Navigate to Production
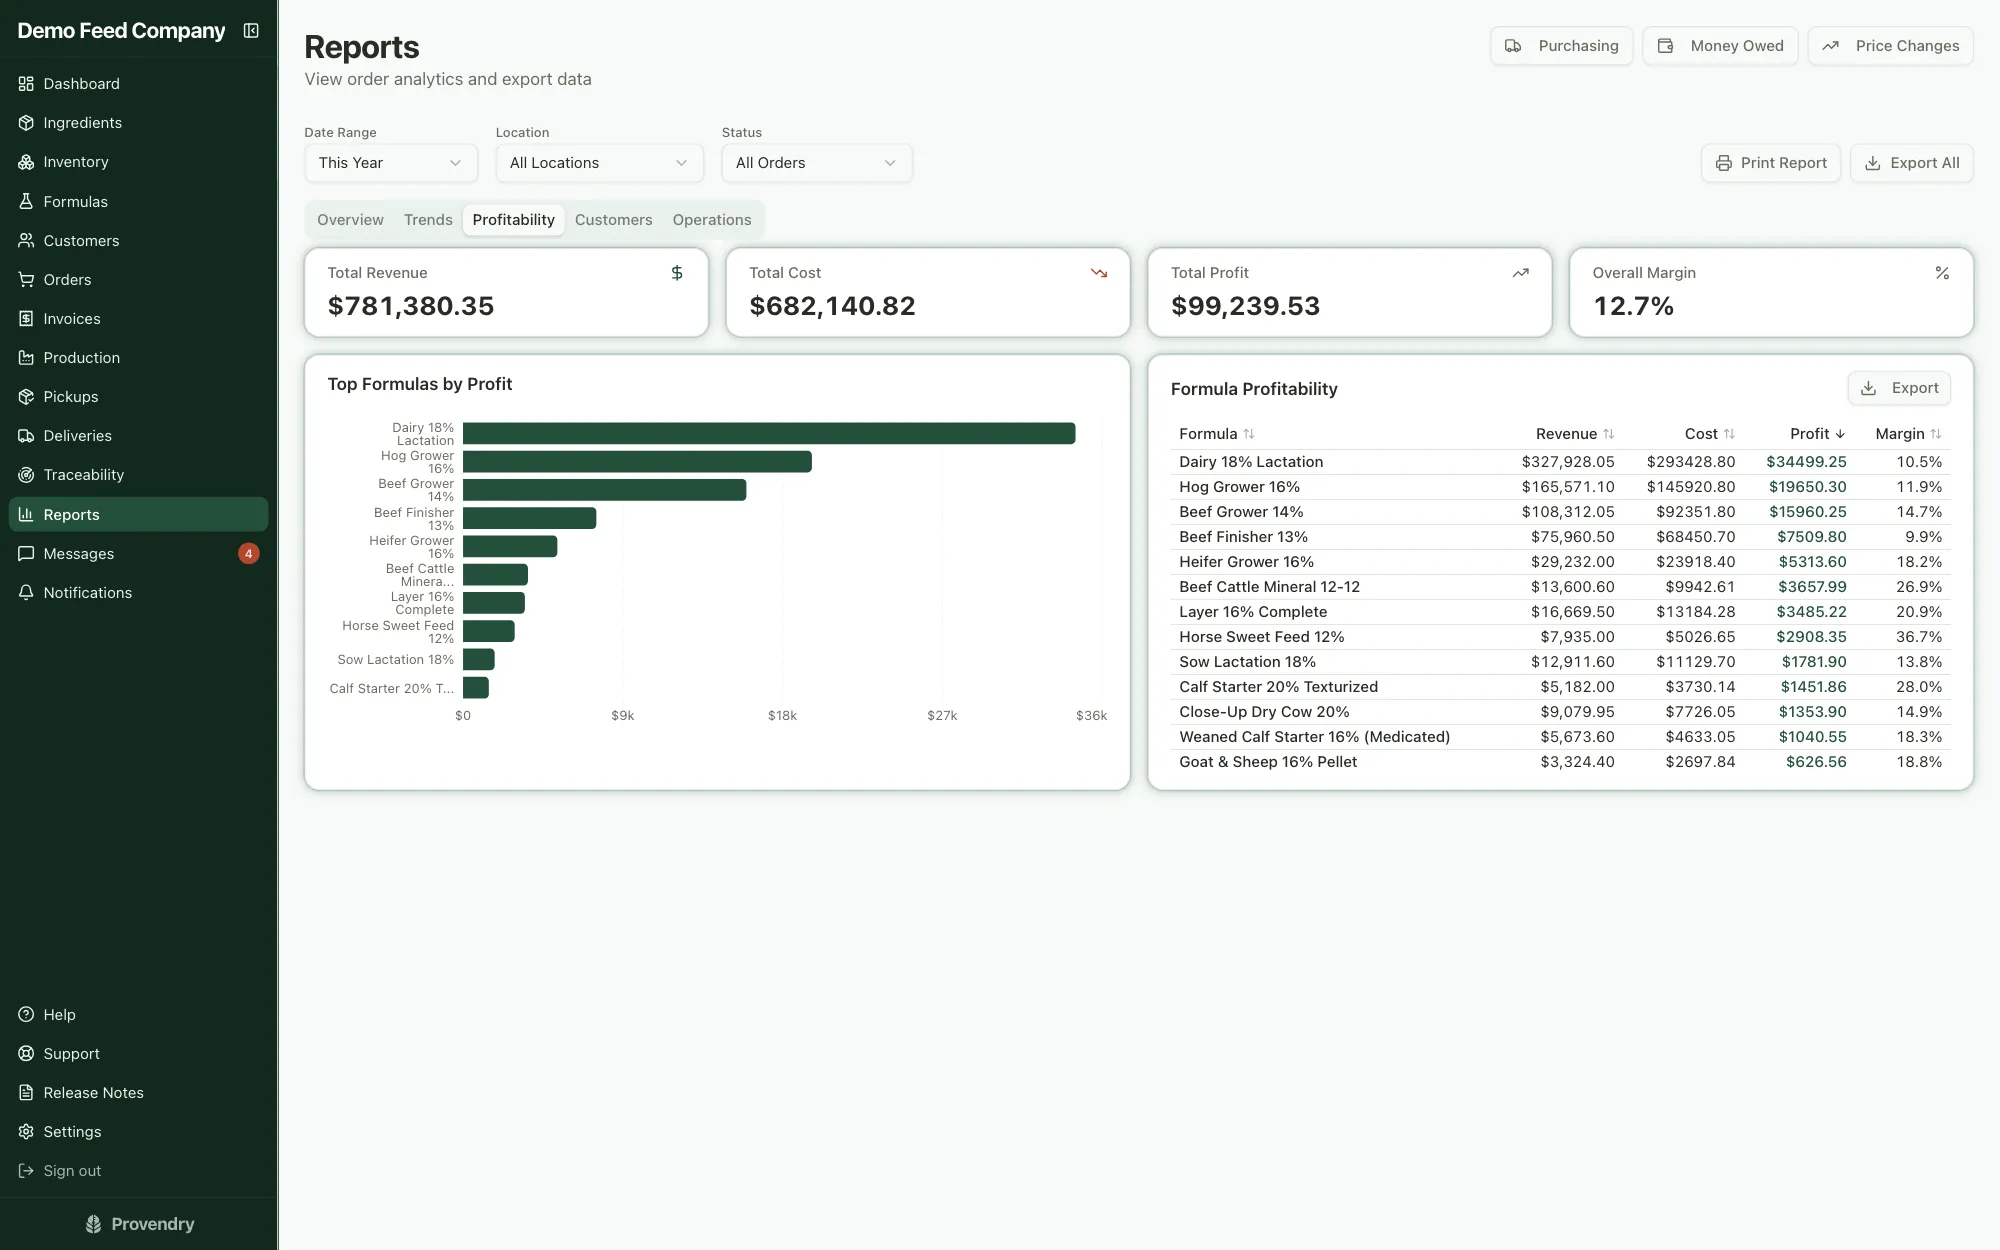2000x1250 pixels. [x=138, y=357]
